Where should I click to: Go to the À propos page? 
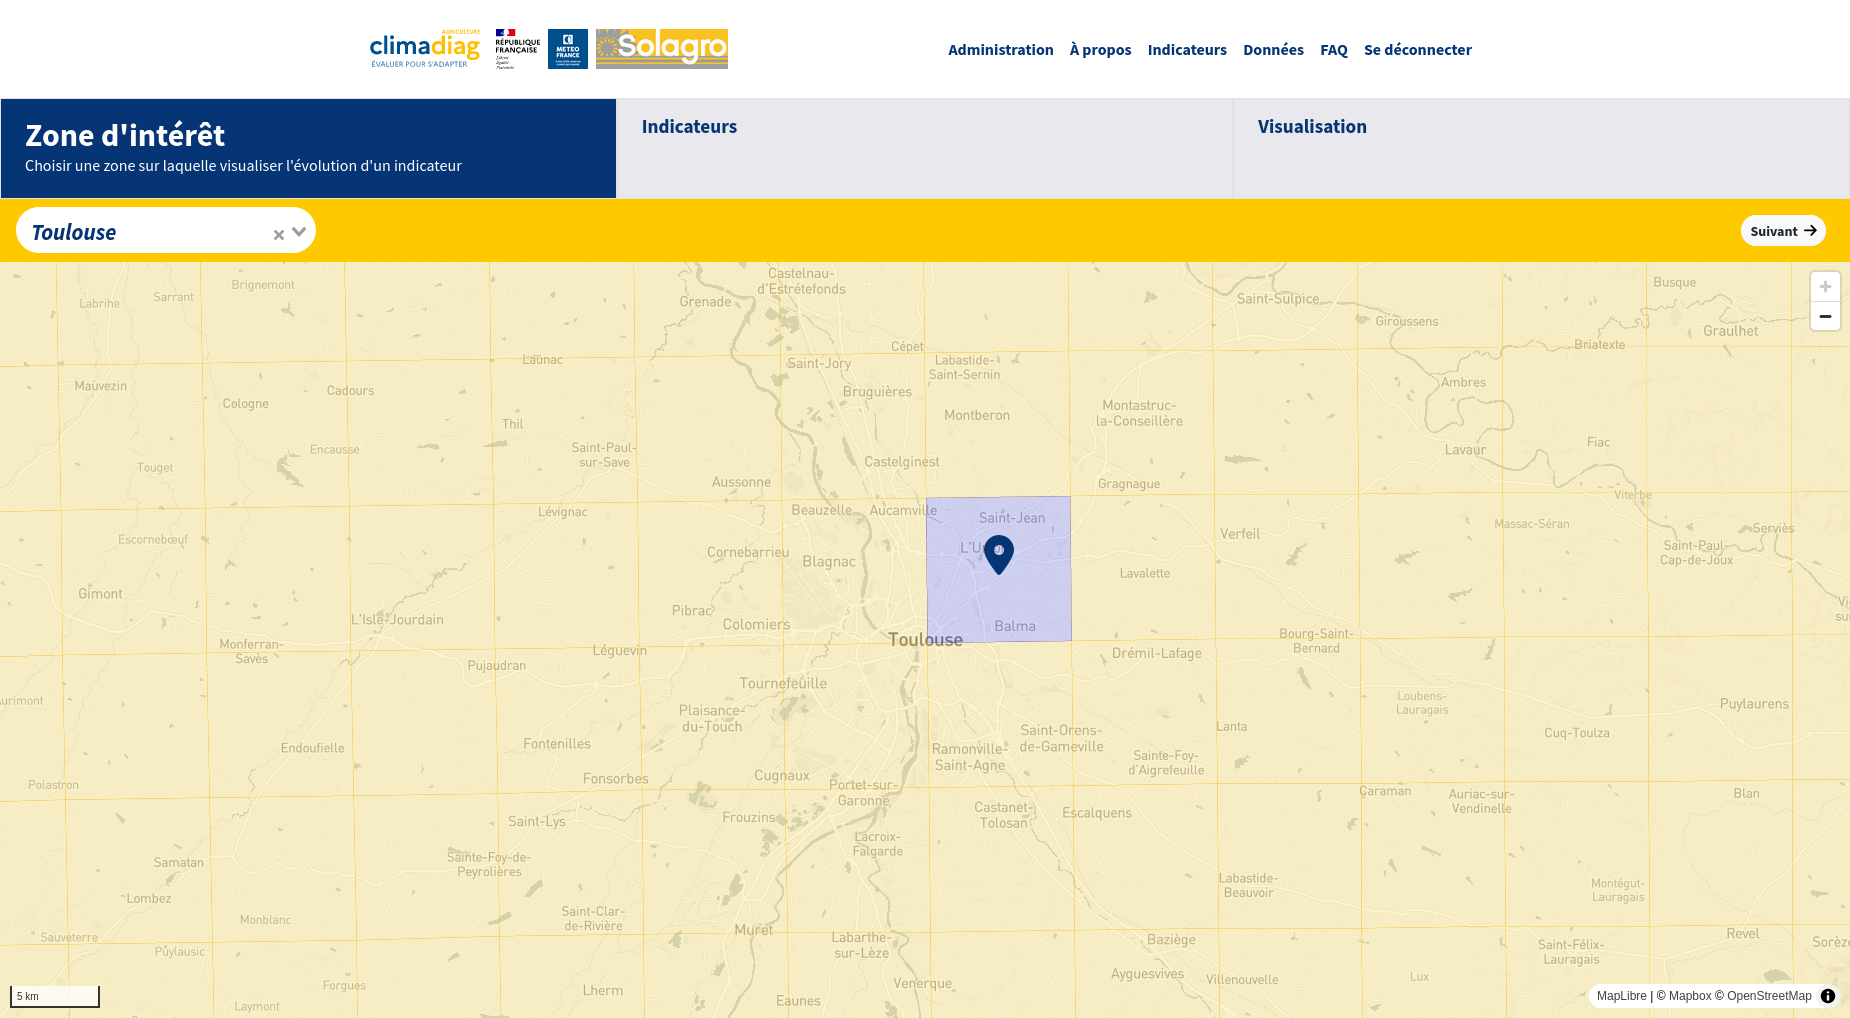tap(1100, 50)
